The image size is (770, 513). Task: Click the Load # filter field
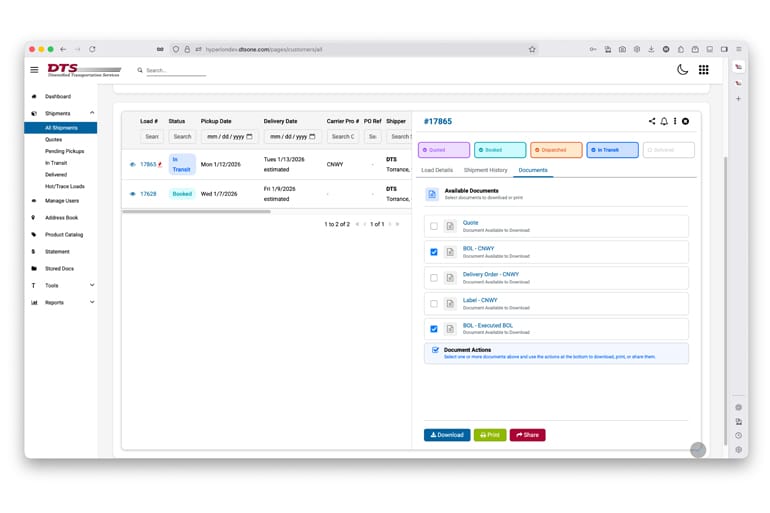(152, 136)
